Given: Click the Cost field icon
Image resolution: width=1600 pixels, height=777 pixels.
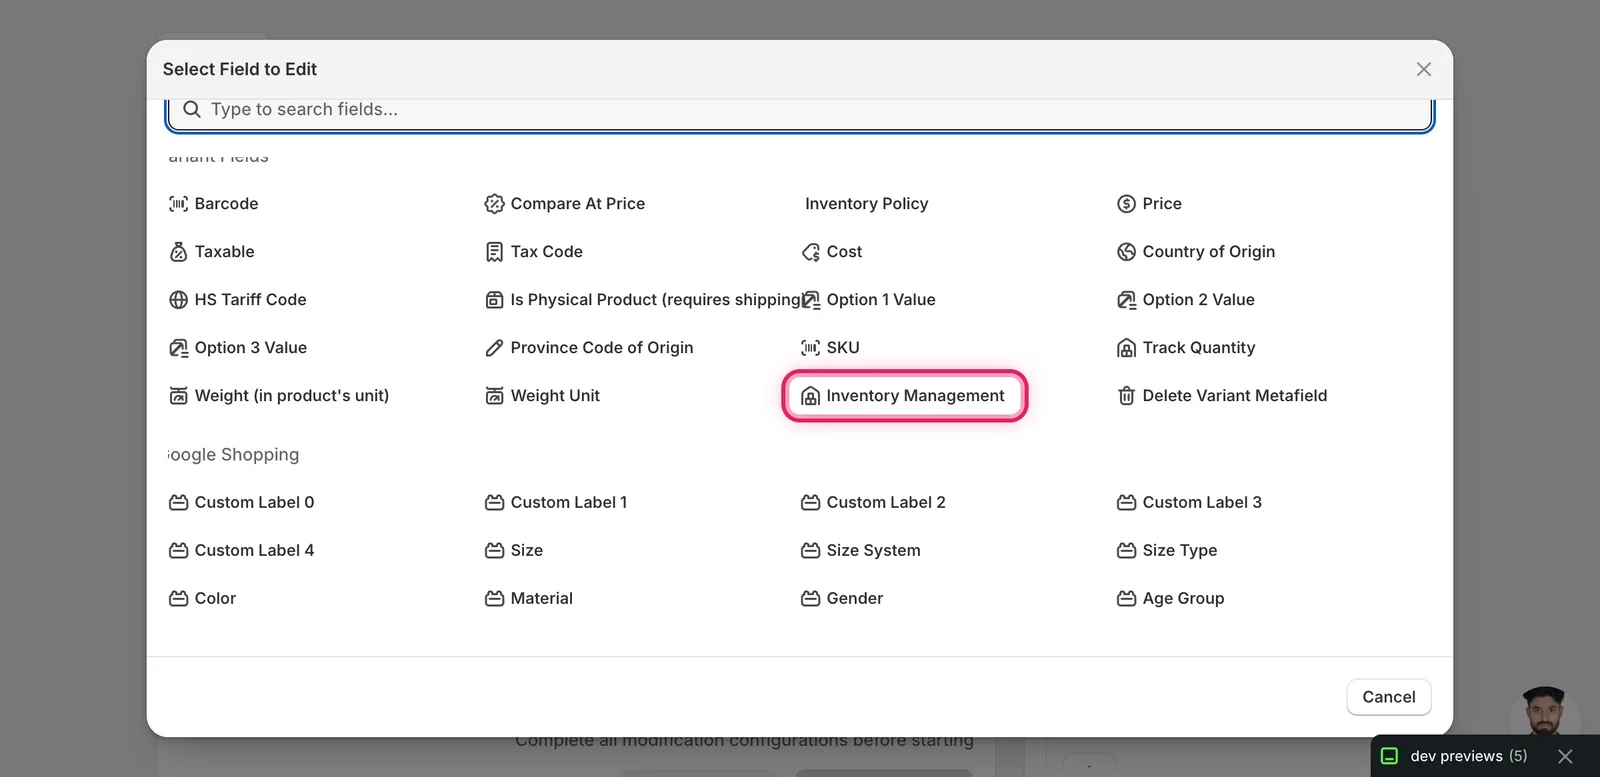Looking at the screenshot, I should pos(810,252).
